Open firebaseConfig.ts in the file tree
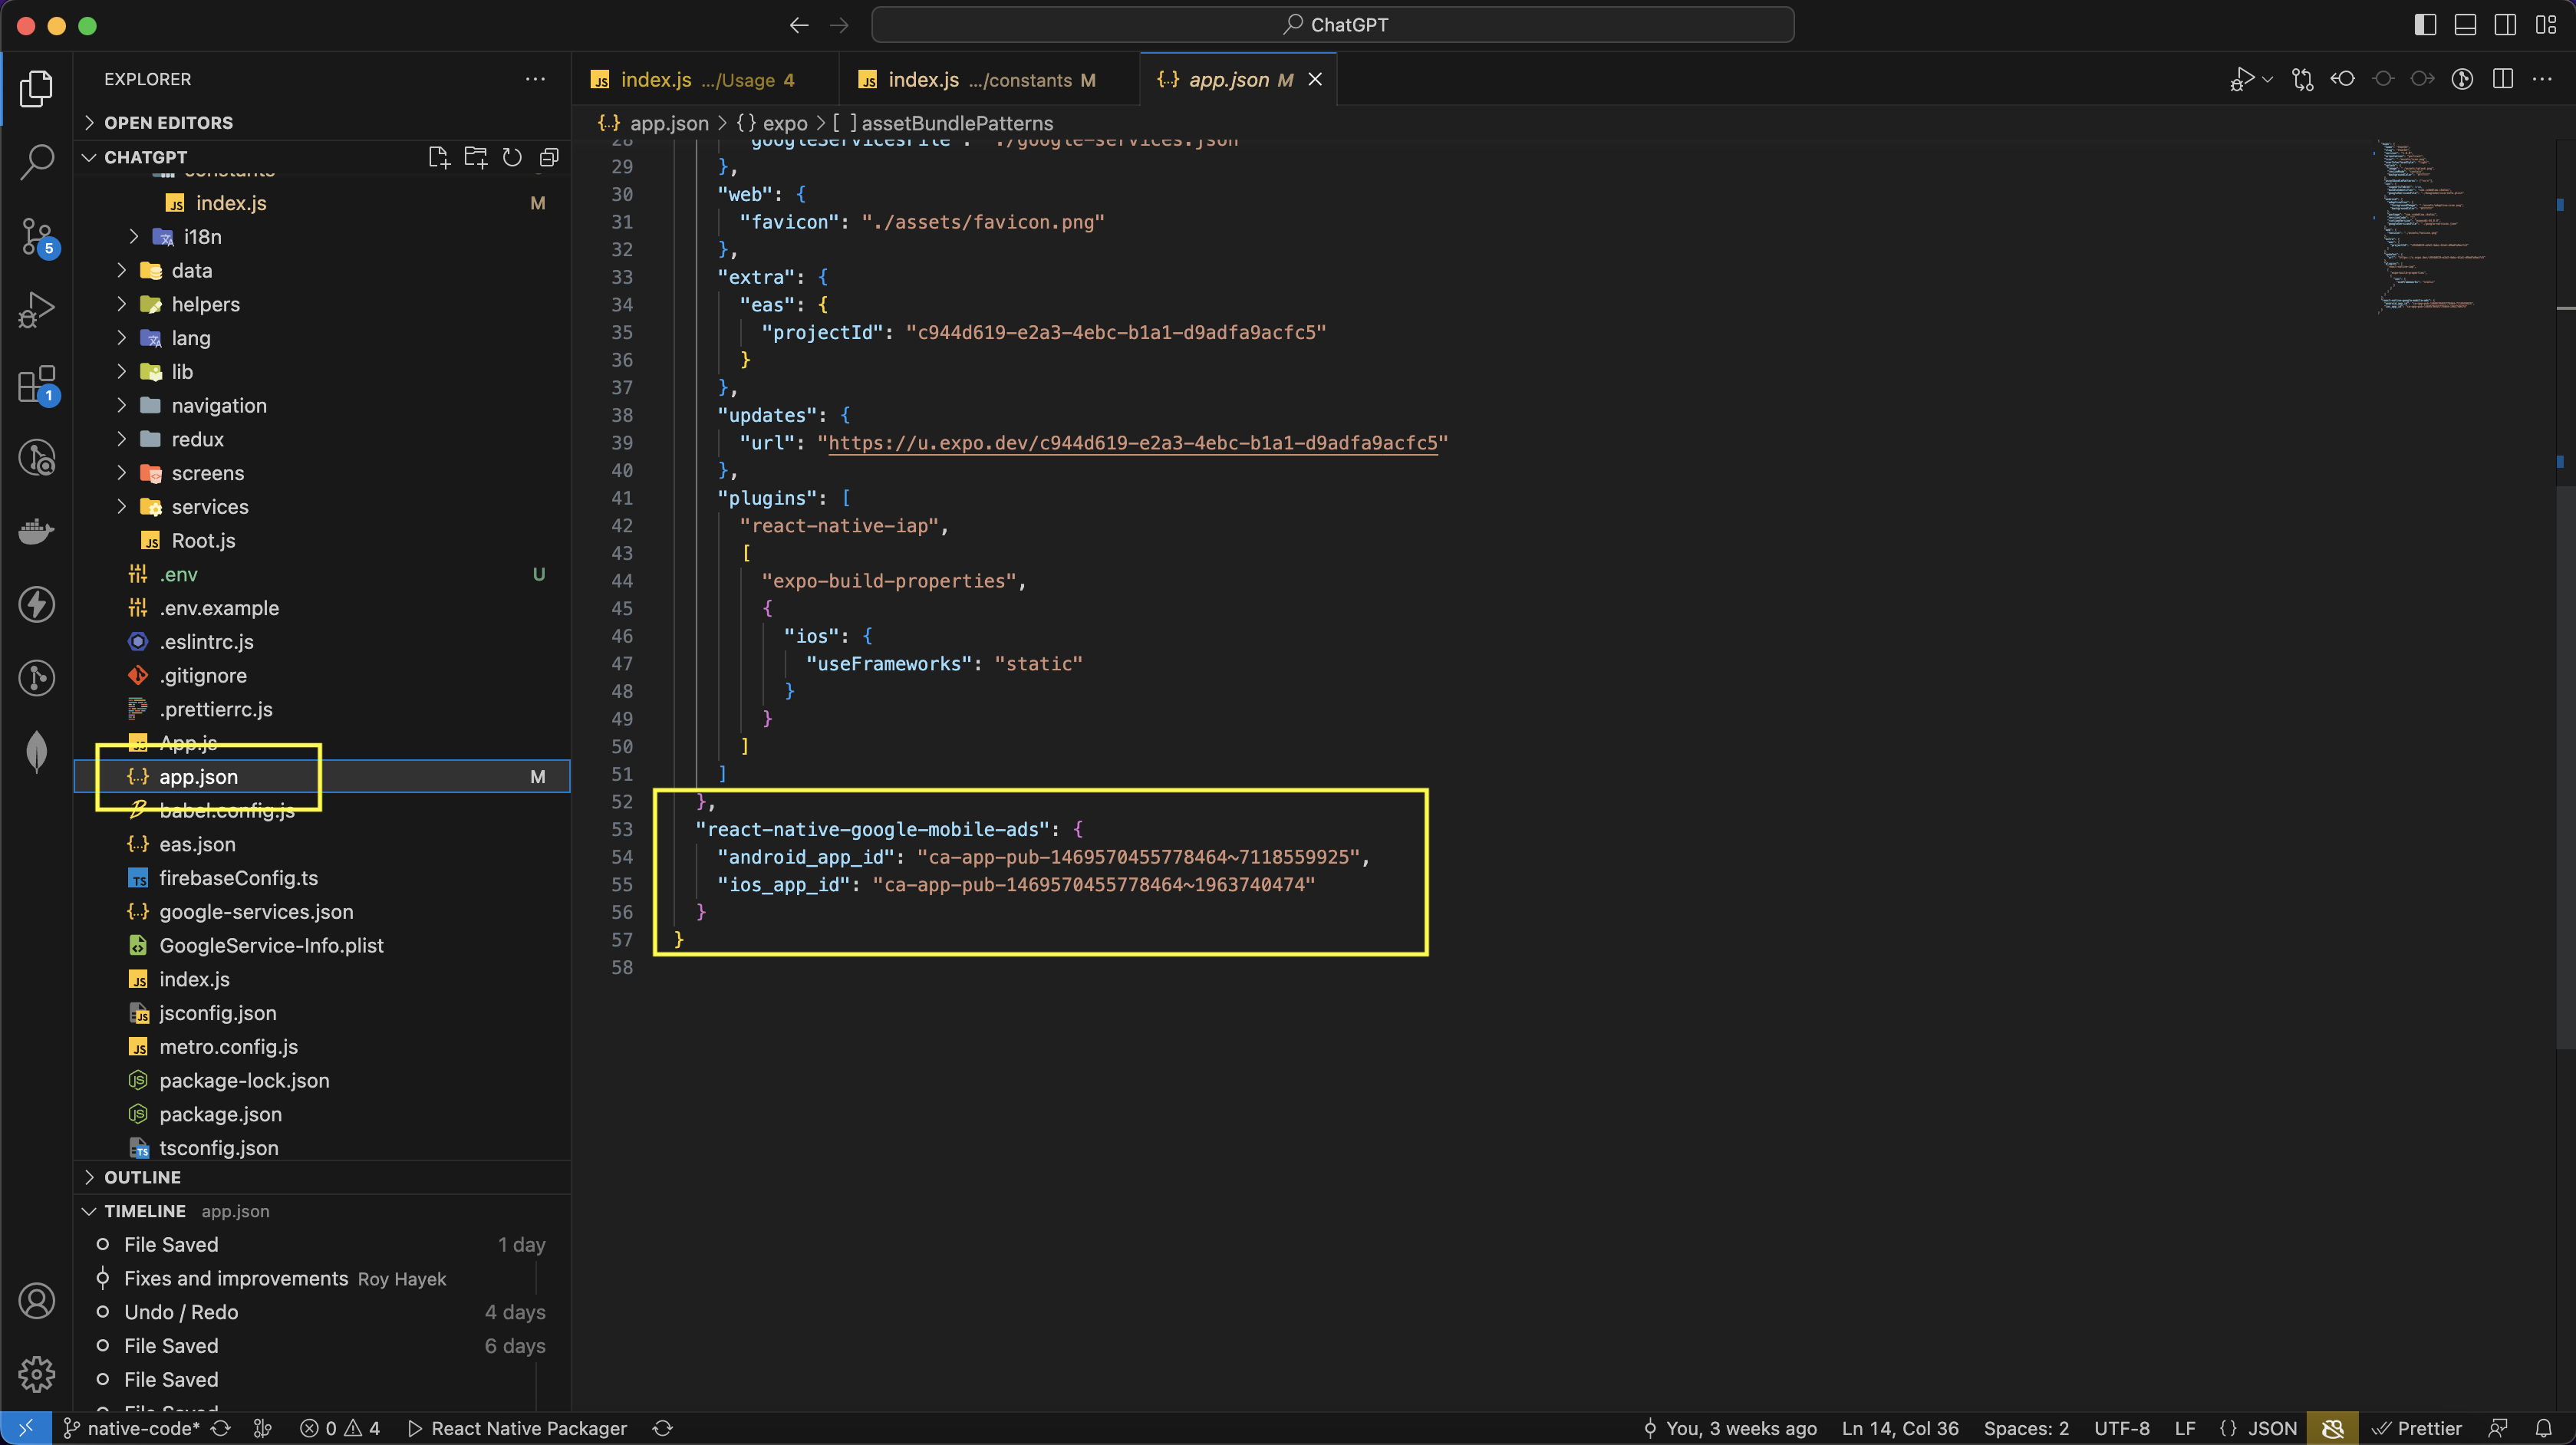The width and height of the screenshot is (2576, 1445). click(x=322, y=878)
